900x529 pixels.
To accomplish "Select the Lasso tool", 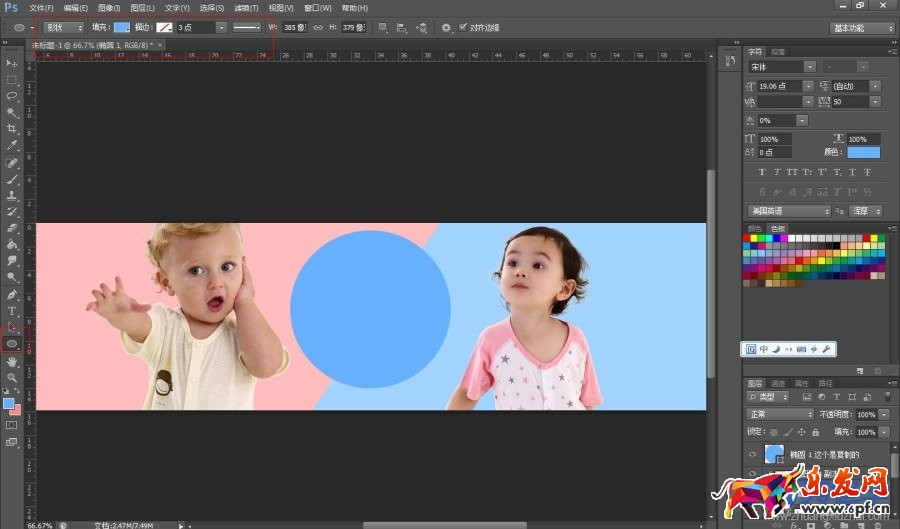I will click(x=12, y=96).
